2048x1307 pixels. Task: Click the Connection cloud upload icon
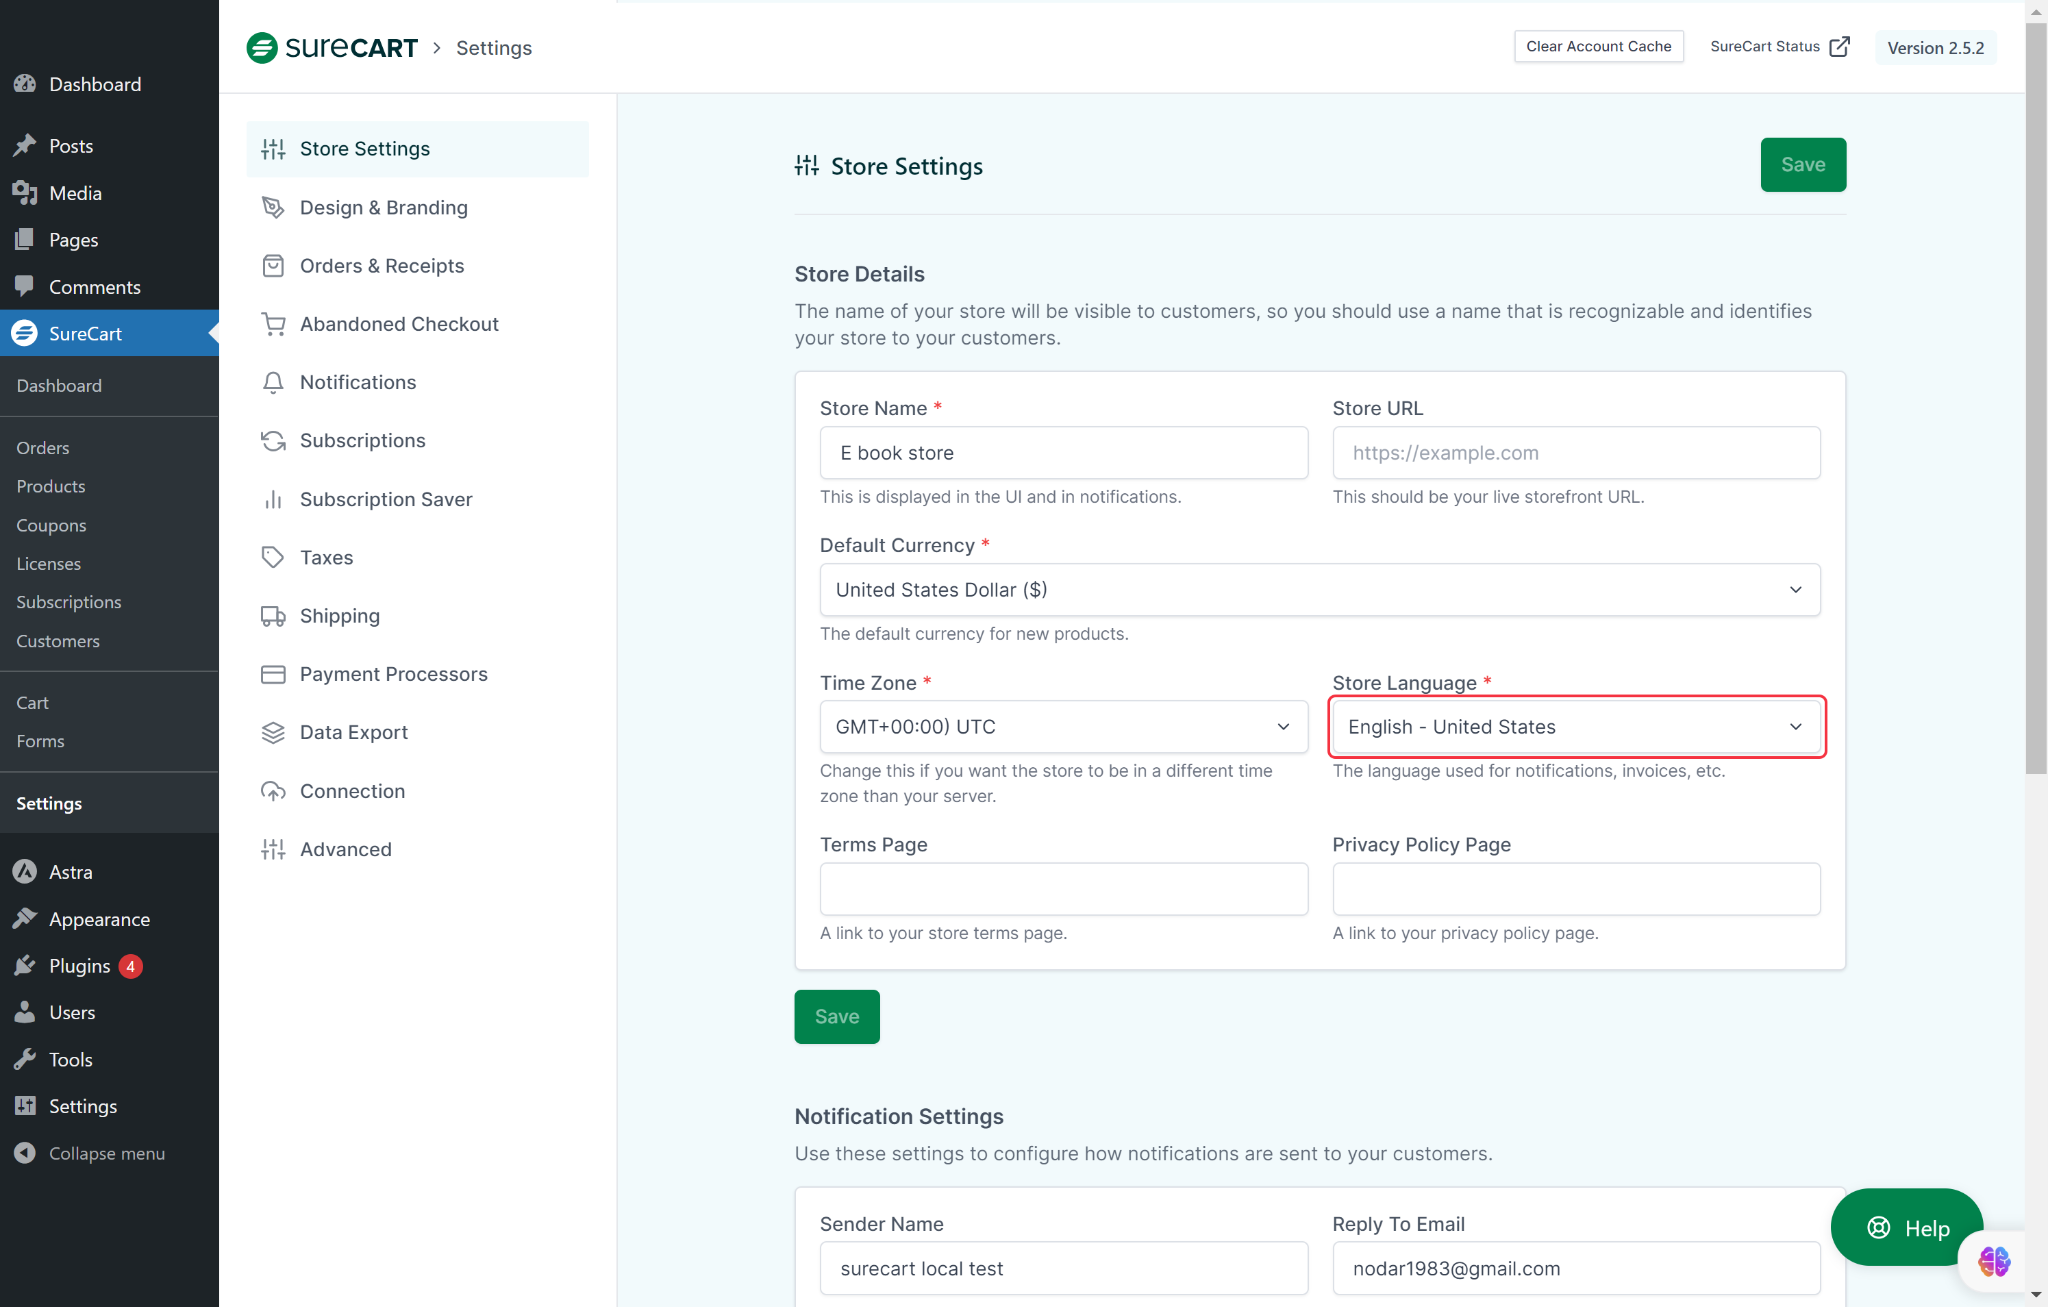point(272,791)
